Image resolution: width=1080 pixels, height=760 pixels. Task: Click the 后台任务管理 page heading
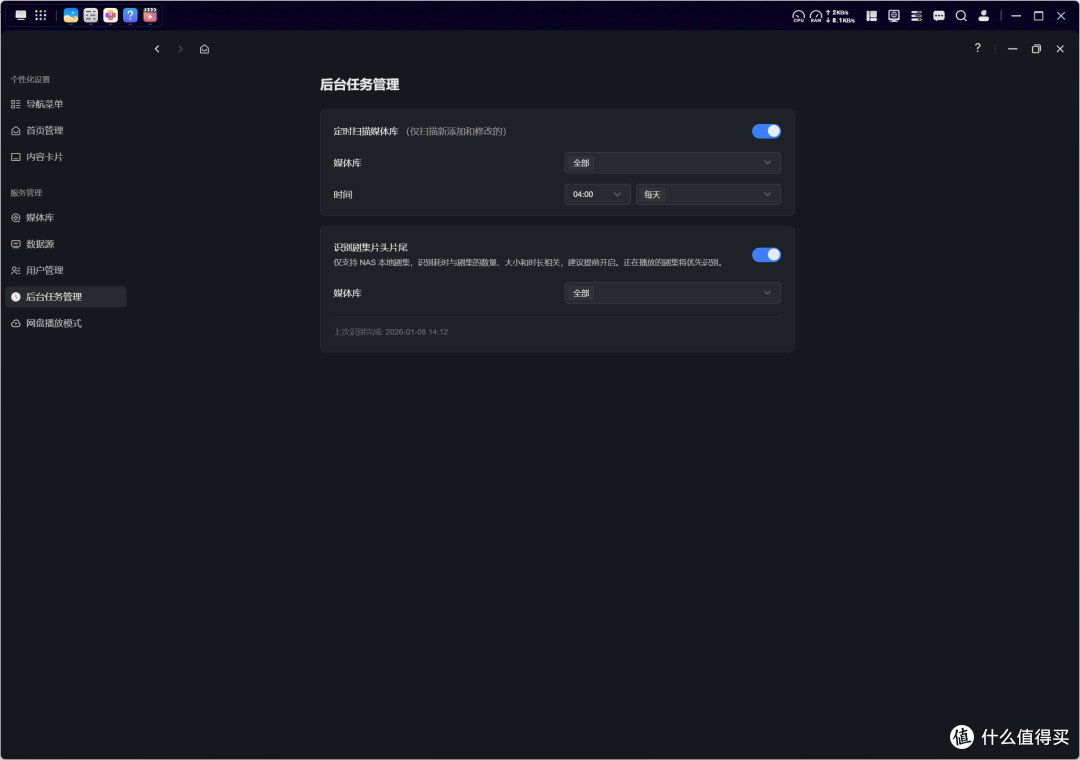click(360, 85)
